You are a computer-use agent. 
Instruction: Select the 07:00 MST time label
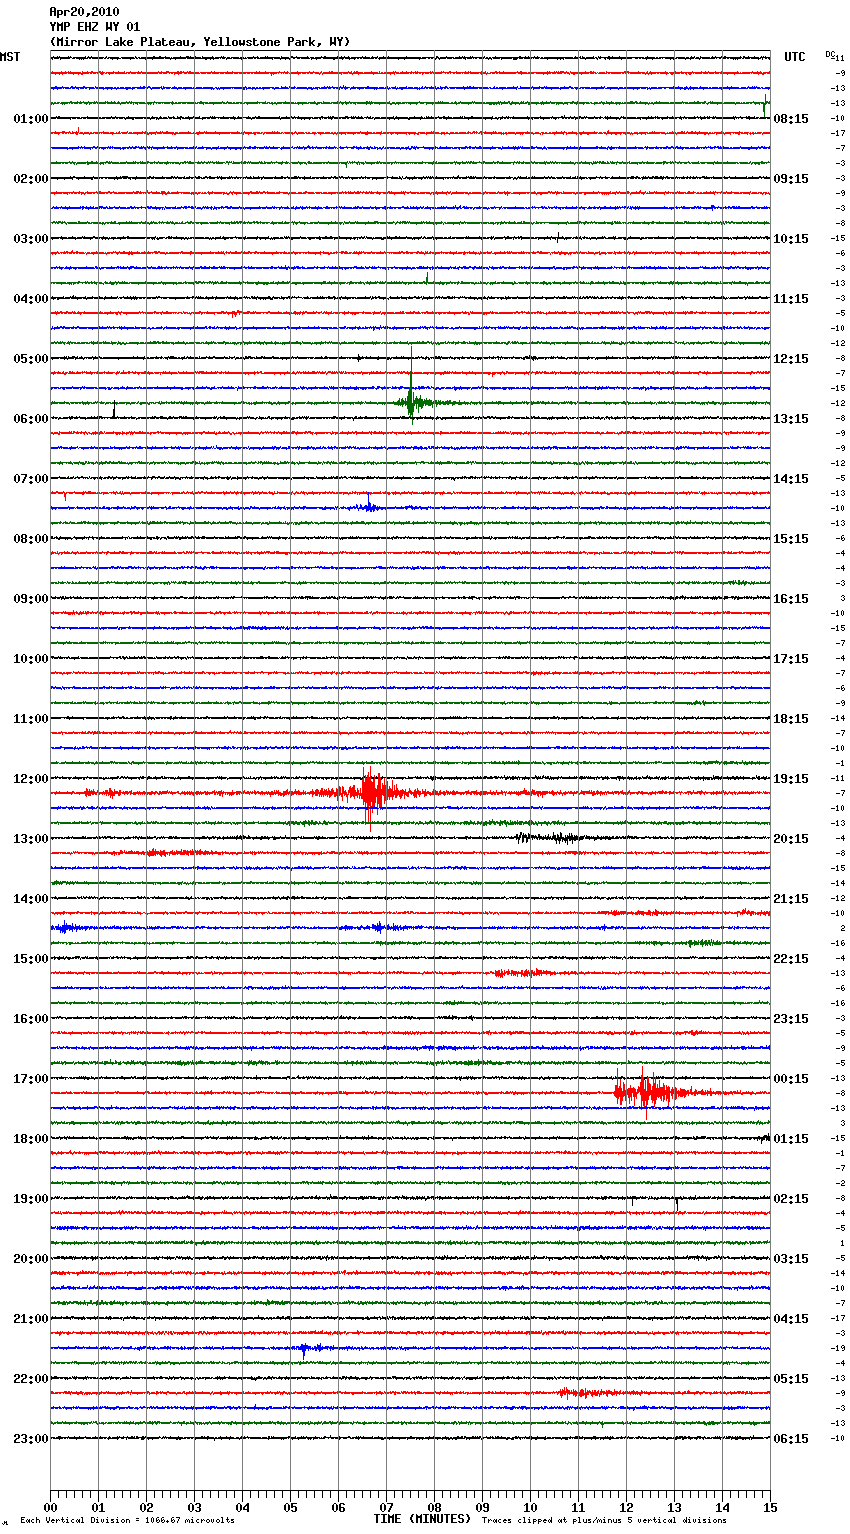[x=31, y=479]
